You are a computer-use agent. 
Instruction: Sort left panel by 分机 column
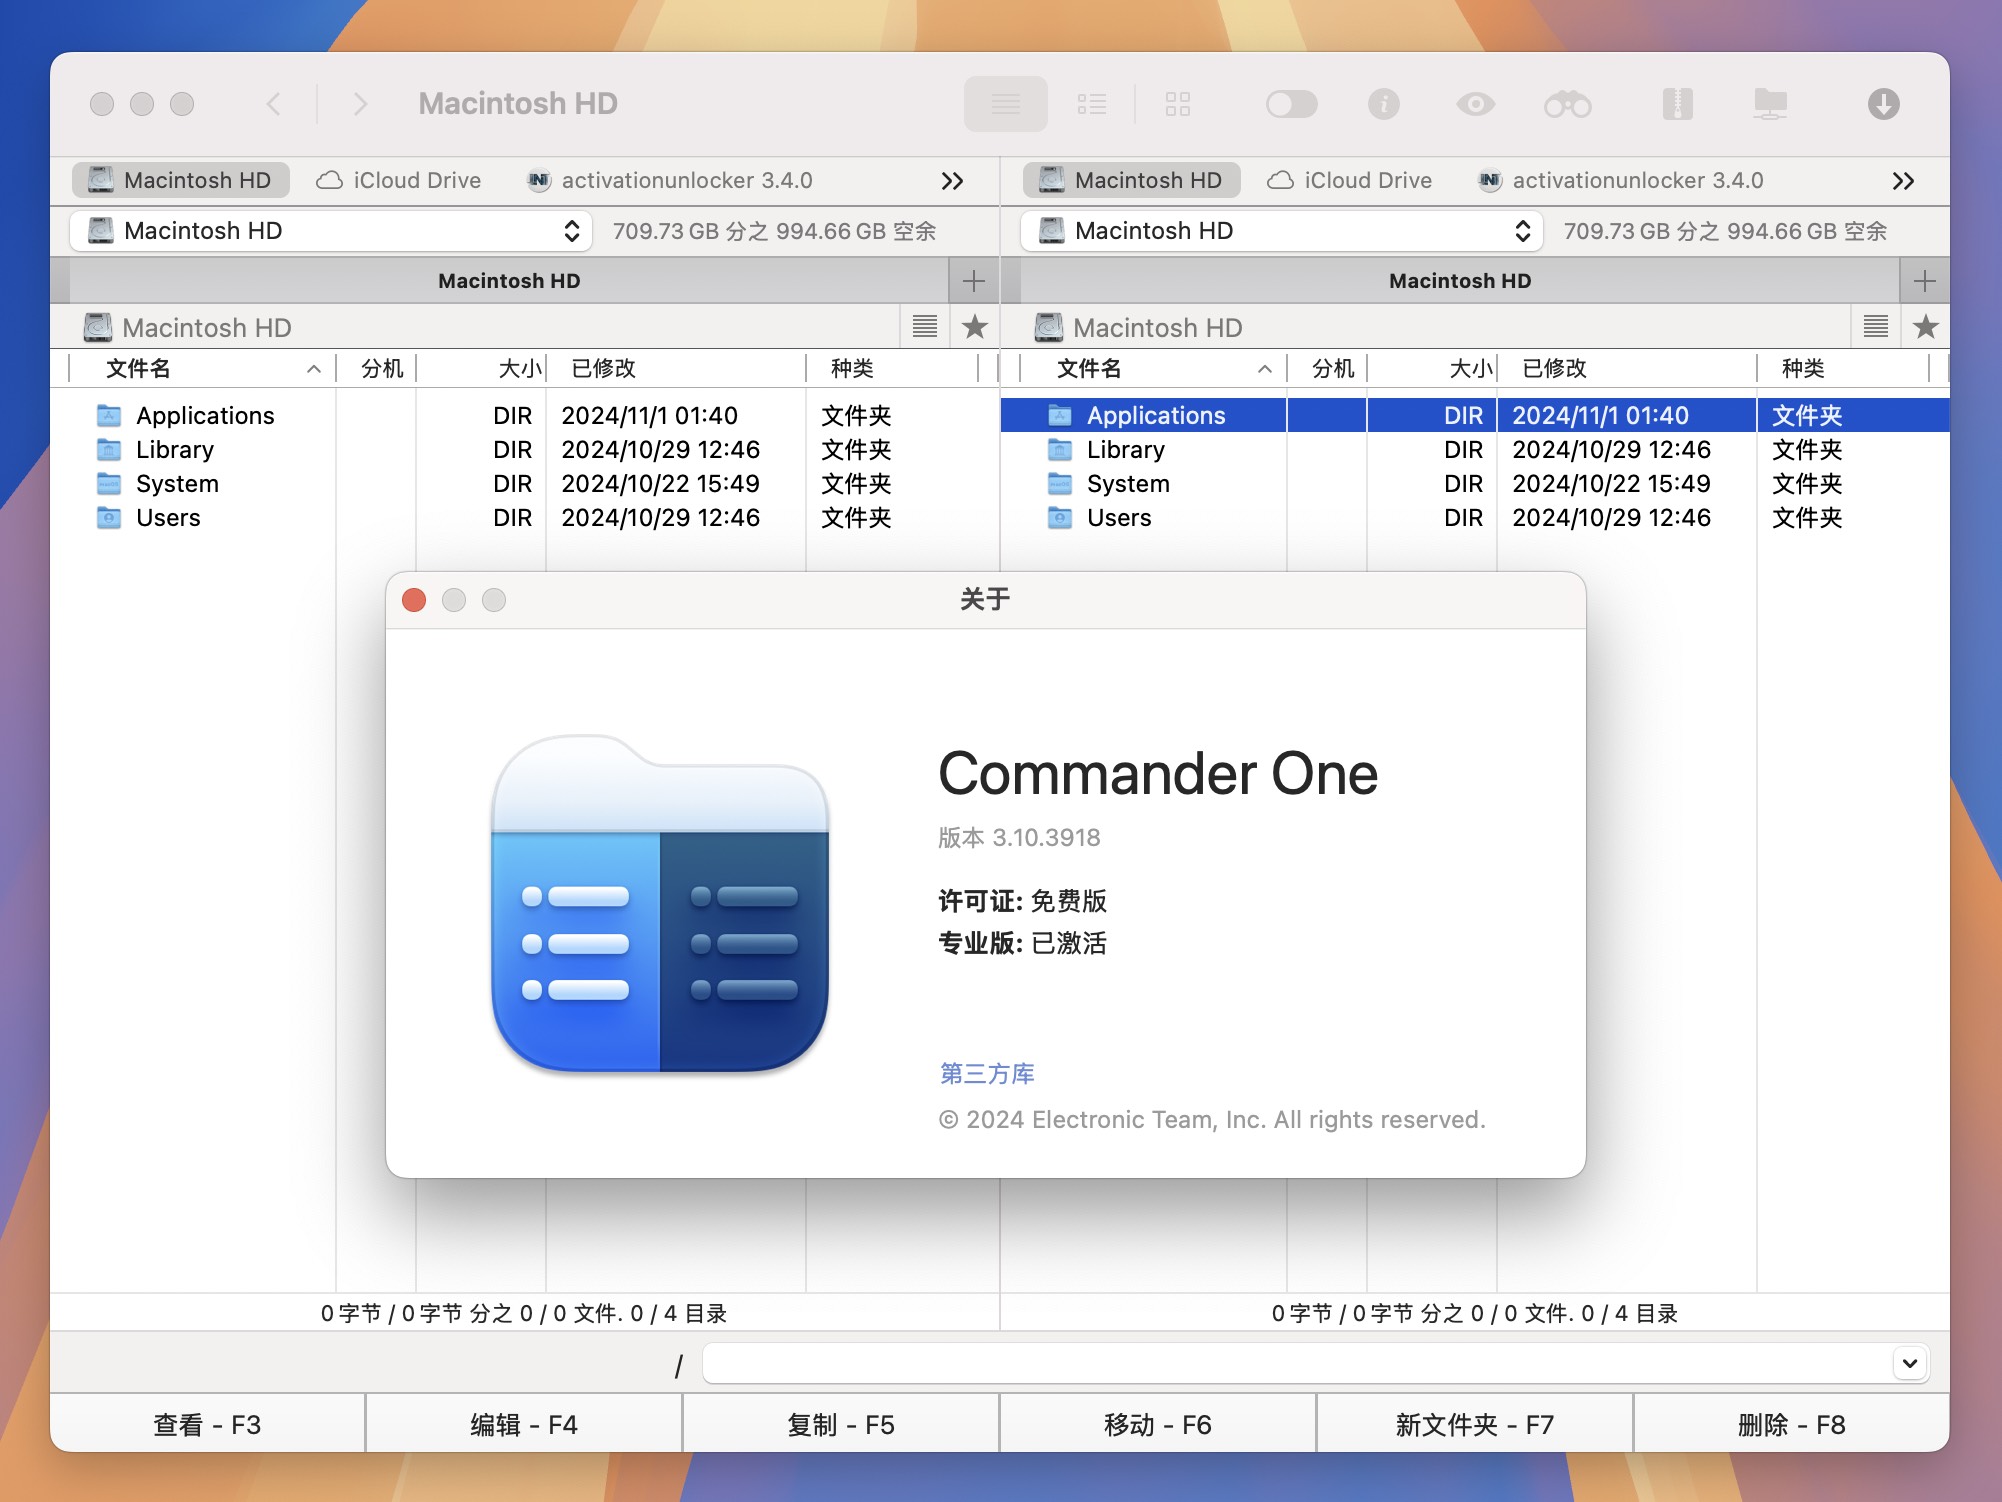click(x=376, y=369)
